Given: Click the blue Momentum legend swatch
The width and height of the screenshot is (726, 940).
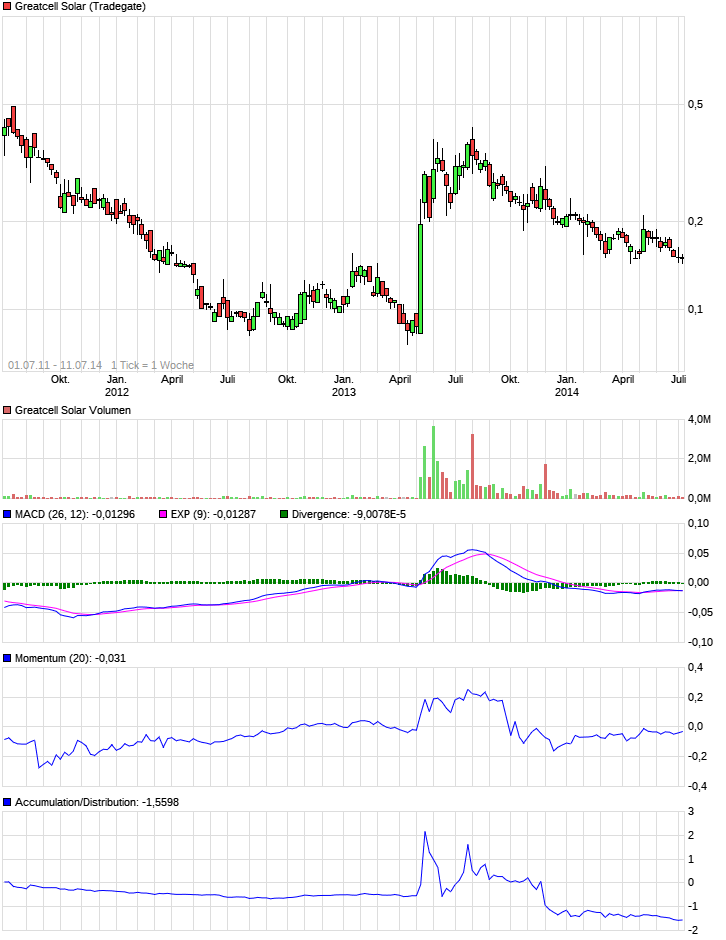Looking at the screenshot, I should [x=7, y=658].
